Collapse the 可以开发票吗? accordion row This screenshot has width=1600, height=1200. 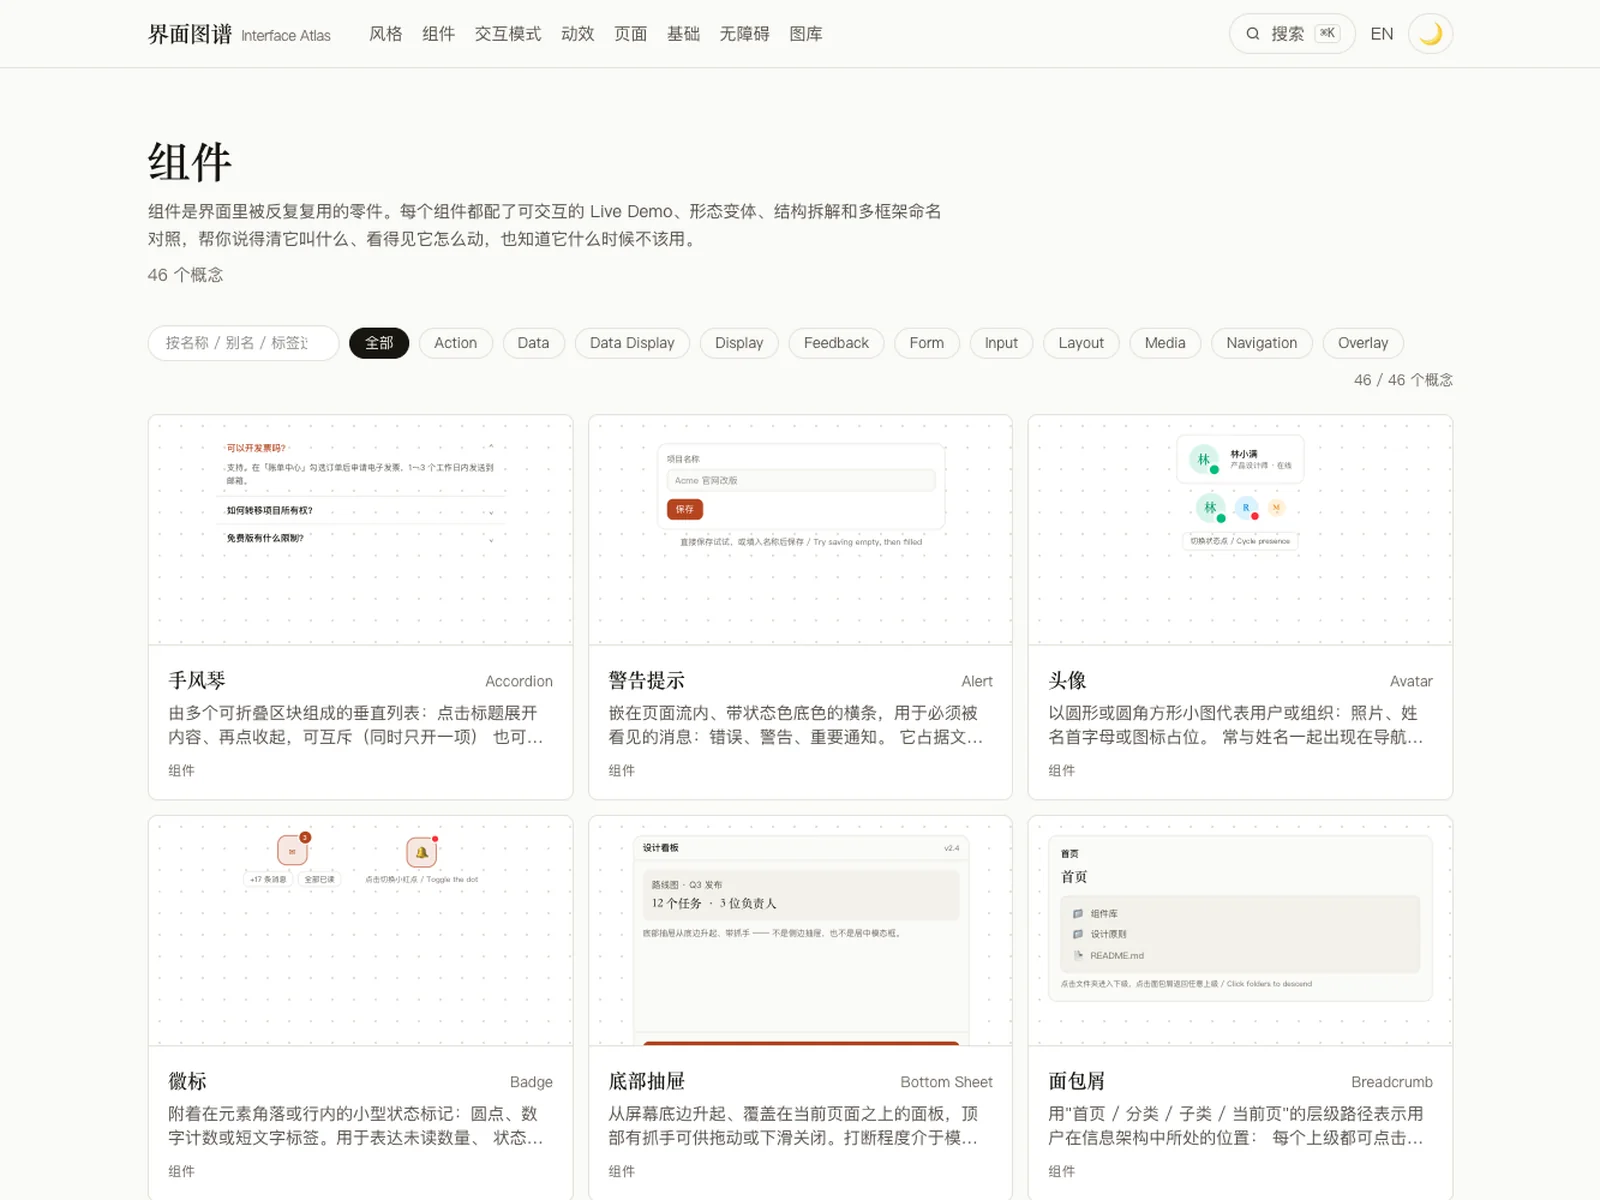click(x=361, y=448)
